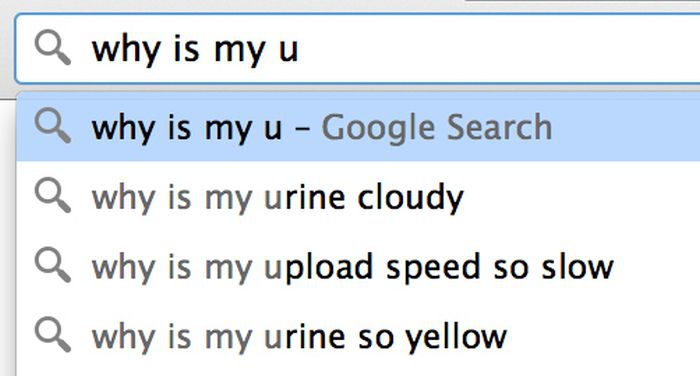Select the highlighted 'why is my u – Google Search' row
The height and width of the screenshot is (376, 700).
(358, 127)
